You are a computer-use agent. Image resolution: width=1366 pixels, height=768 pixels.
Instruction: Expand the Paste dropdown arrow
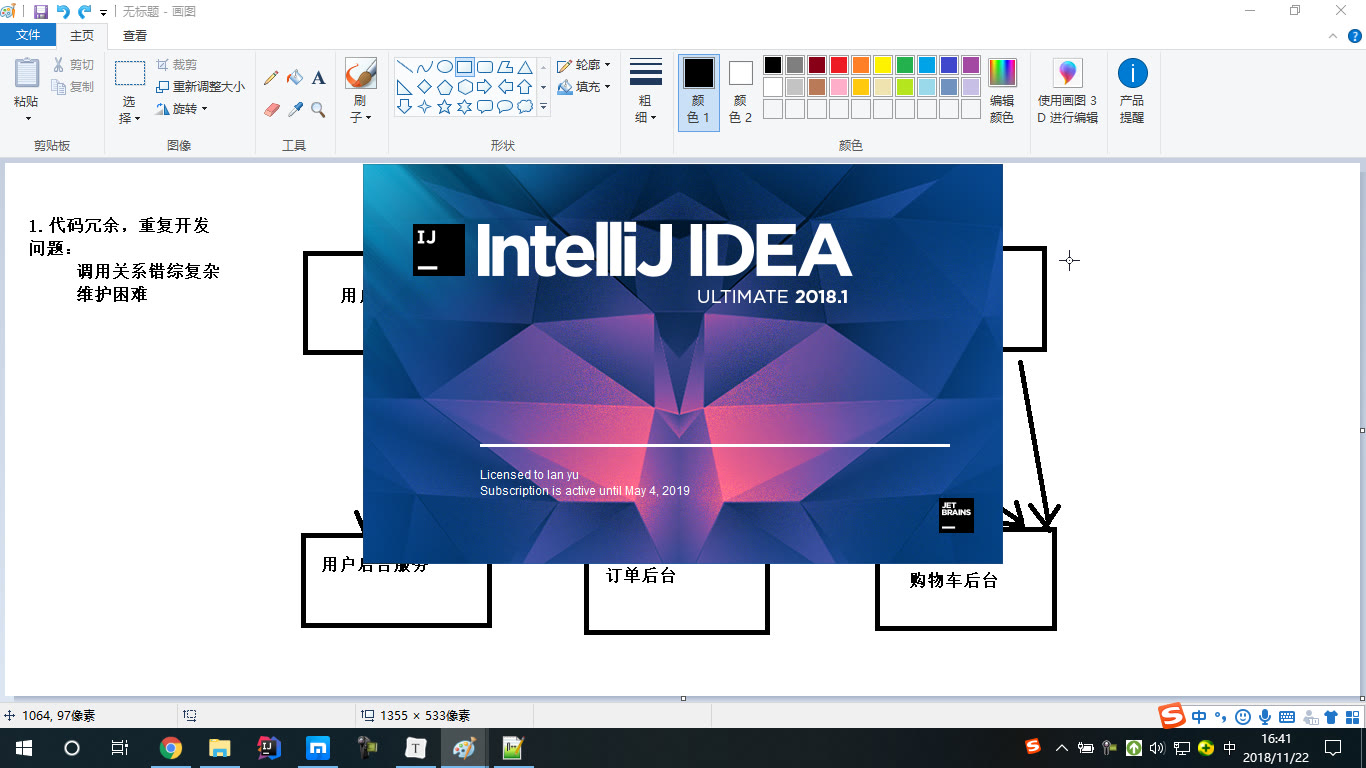pos(28,119)
